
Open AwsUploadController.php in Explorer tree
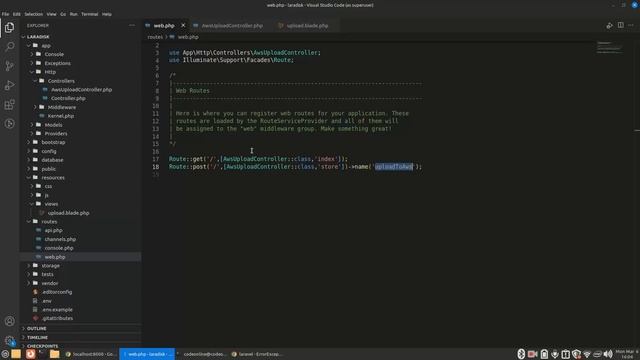(x=81, y=90)
